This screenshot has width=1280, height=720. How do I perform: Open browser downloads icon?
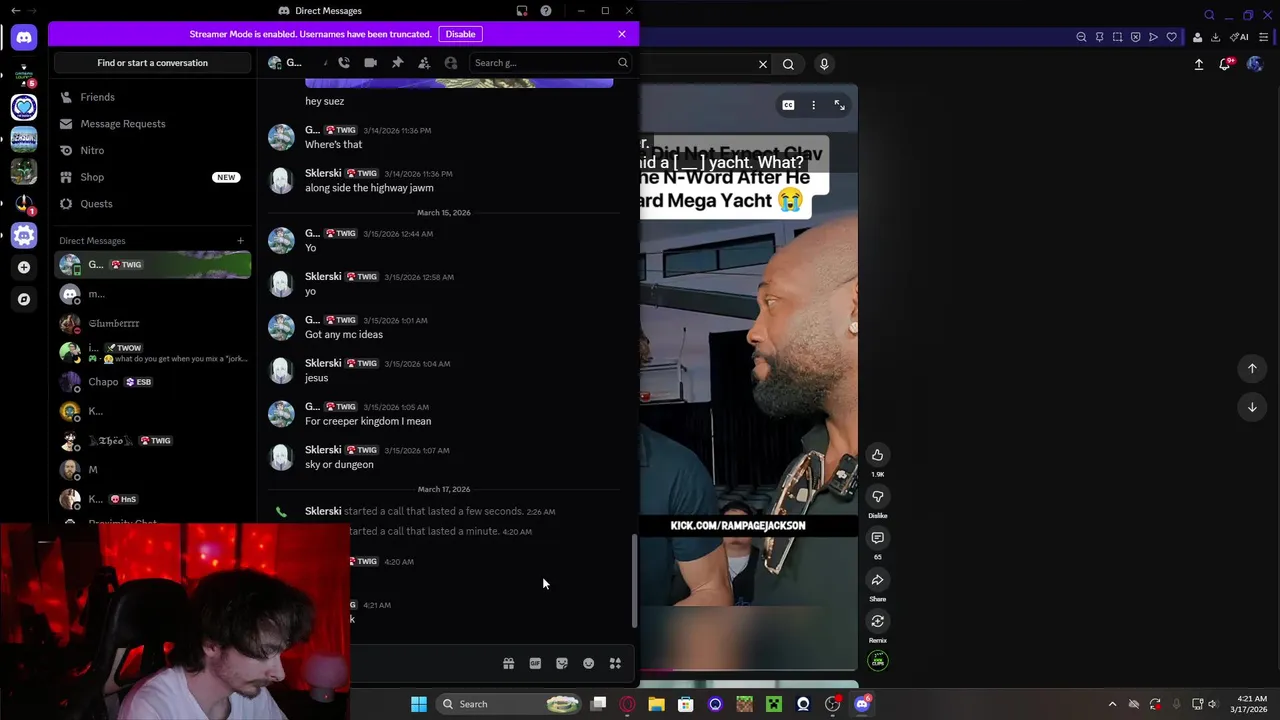pyautogui.click(x=1215, y=37)
